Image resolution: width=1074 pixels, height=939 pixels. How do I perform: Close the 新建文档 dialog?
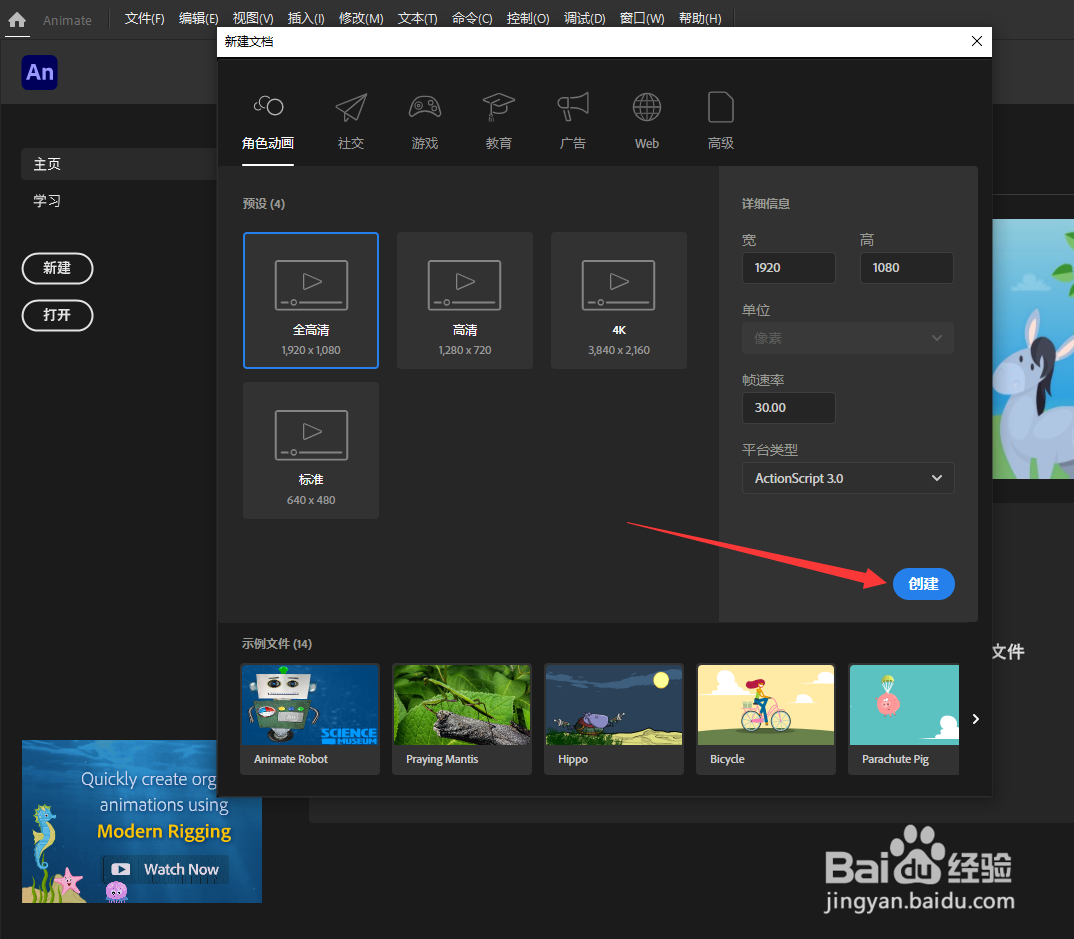click(x=977, y=41)
